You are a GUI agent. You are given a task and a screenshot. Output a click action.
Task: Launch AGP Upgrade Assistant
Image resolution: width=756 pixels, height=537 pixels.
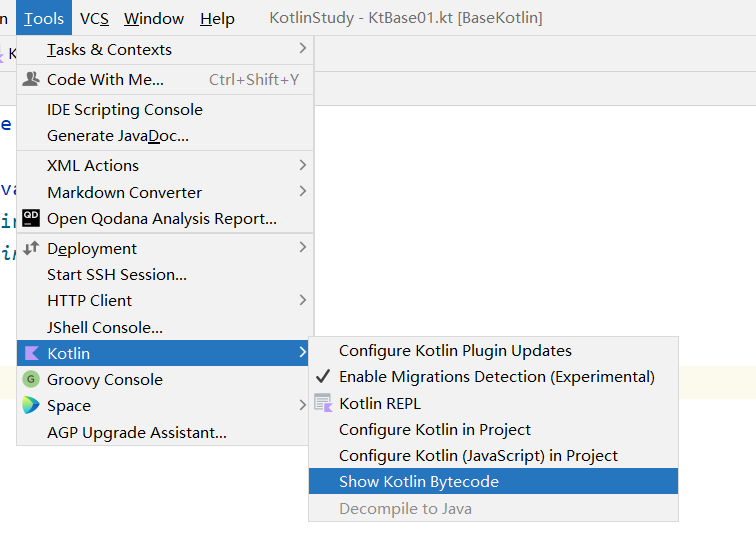136,432
